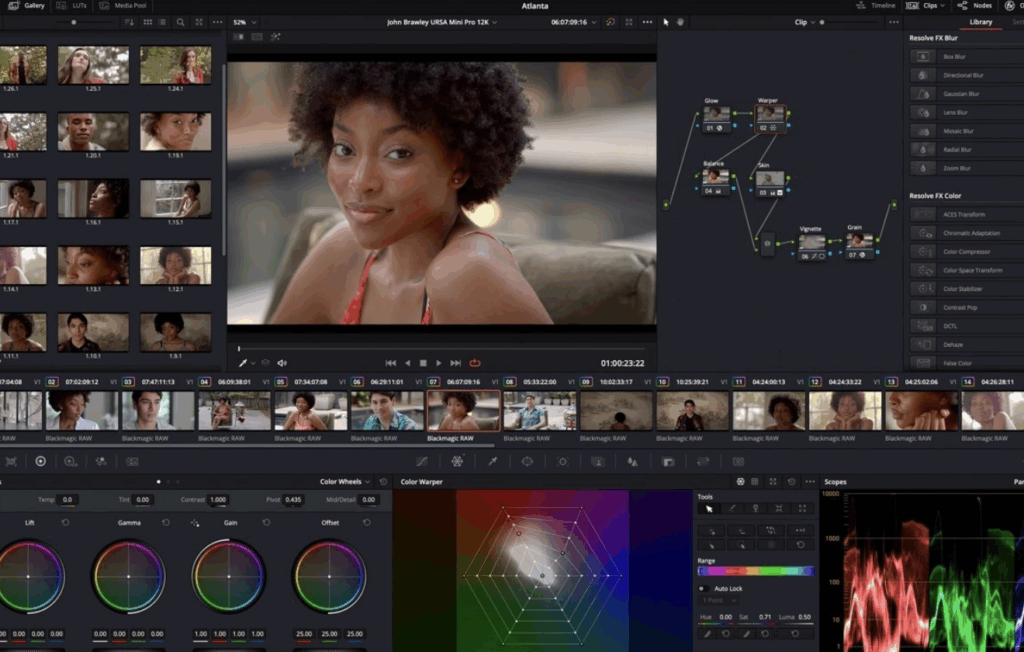Viewport: 1024px width, 652px height.
Task: Toggle the Nodes panel button
Action: coord(975,5)
